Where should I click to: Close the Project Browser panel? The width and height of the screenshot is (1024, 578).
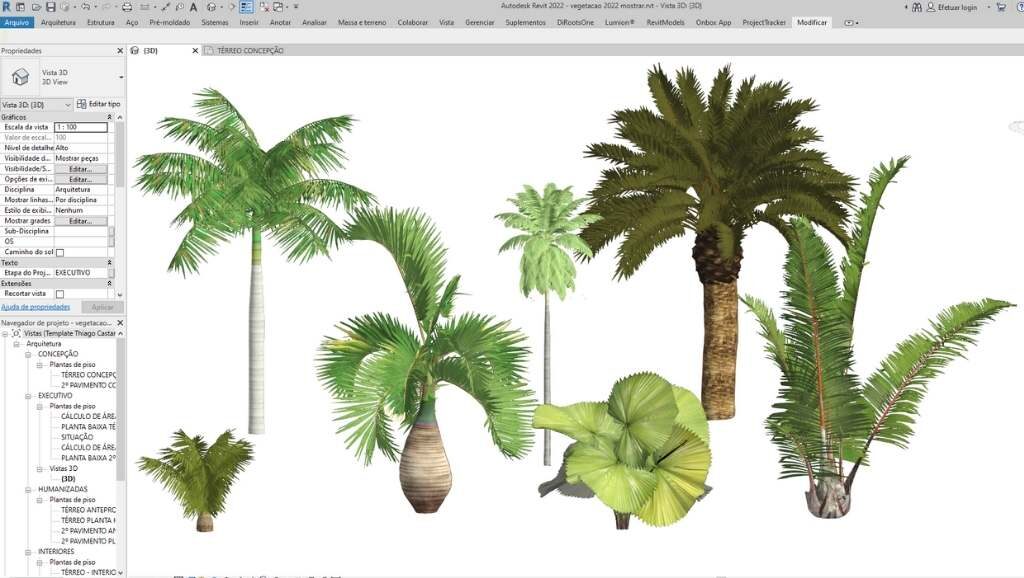(121, 323)
